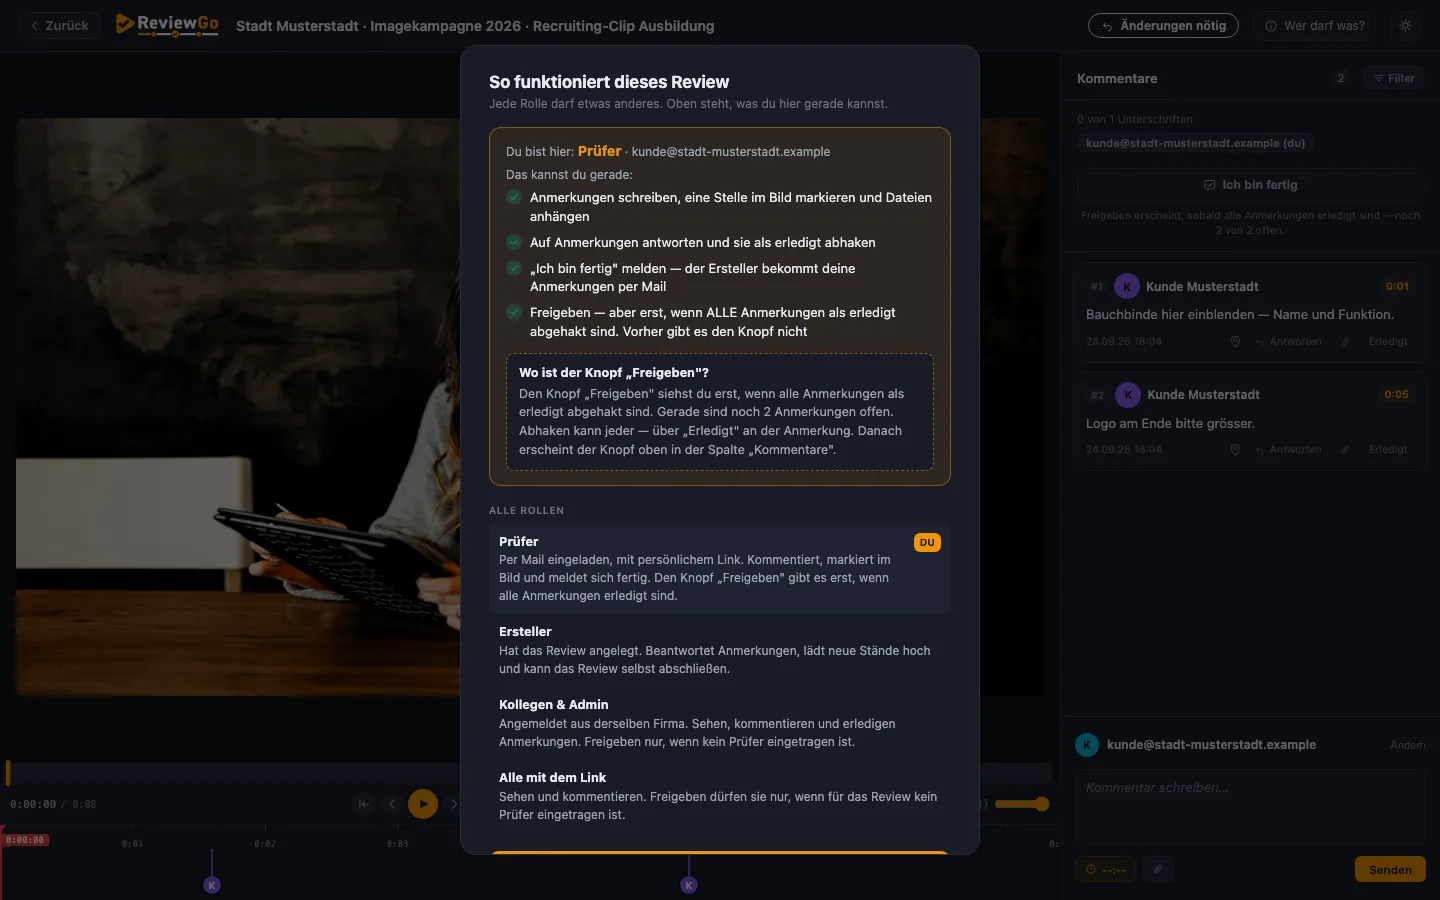Click the signer chip 'kunde@stadt-musterstadt.example (du)'
1440x900 pixels.
pyautogui.click(x=1196, y=143)
